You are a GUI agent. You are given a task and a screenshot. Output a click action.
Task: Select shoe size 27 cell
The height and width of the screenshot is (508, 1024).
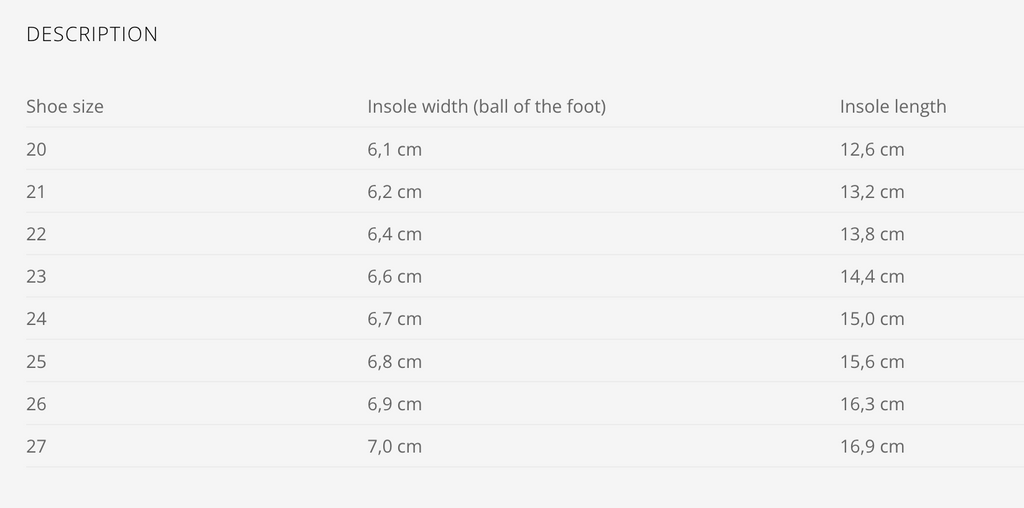pyautogui.click(x=36, y=446)
